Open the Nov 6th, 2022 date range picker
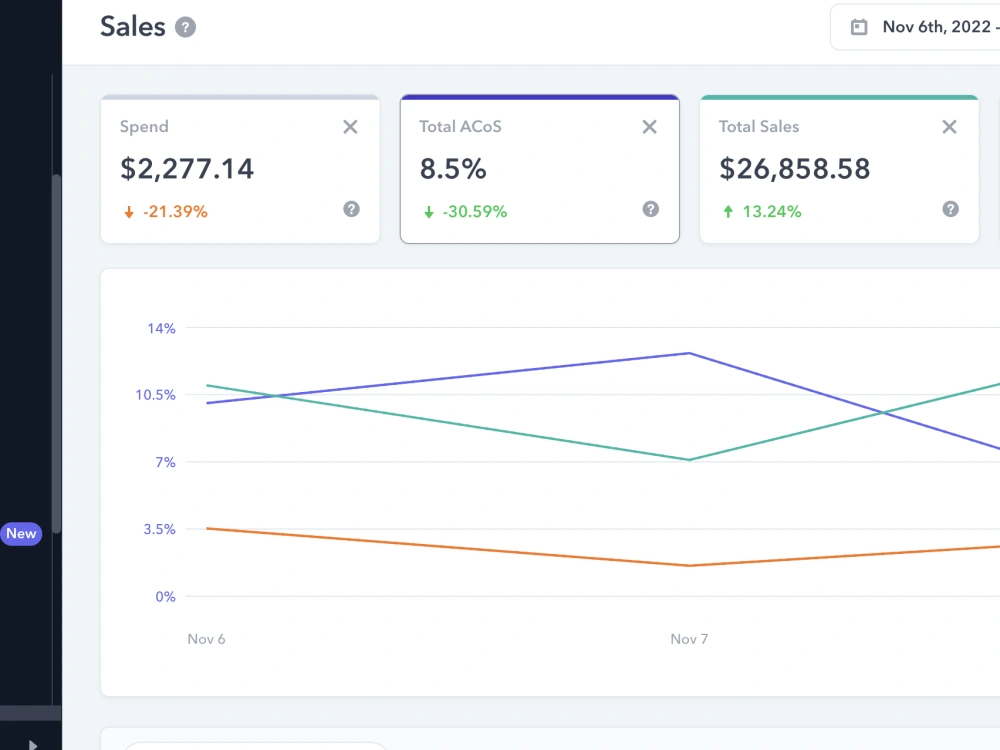The height and width of the screenshot is (750, 1000). 916,27
